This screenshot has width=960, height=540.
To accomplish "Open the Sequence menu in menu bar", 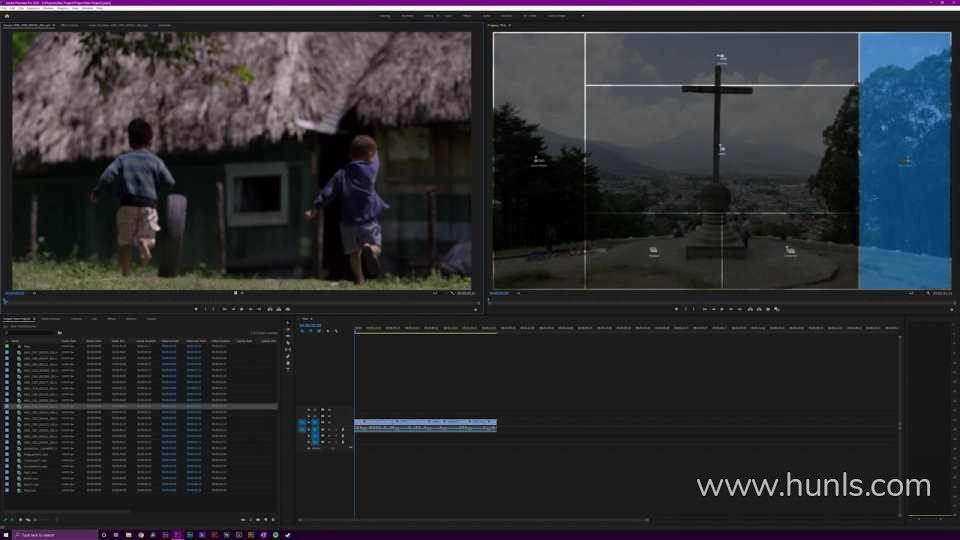I will (33, 8).
